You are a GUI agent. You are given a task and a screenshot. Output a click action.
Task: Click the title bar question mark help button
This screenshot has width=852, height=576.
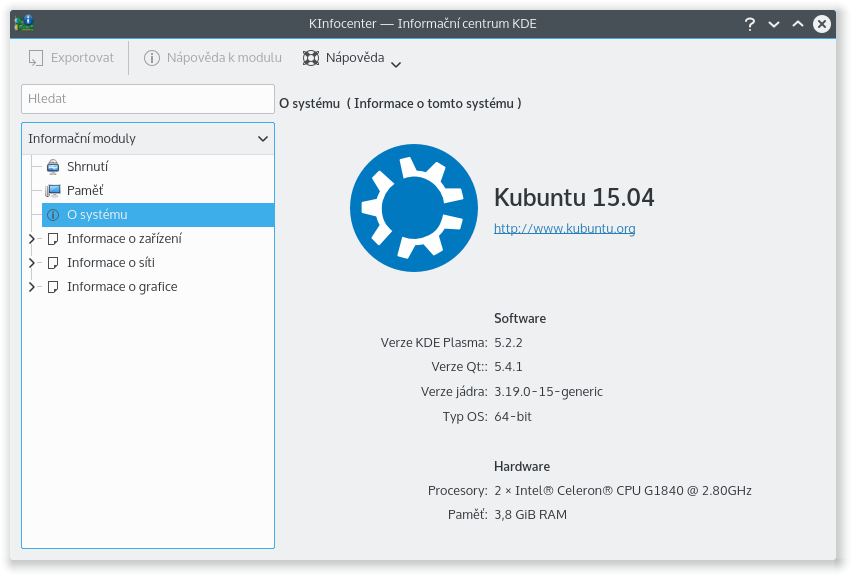(x=750, y=24)
